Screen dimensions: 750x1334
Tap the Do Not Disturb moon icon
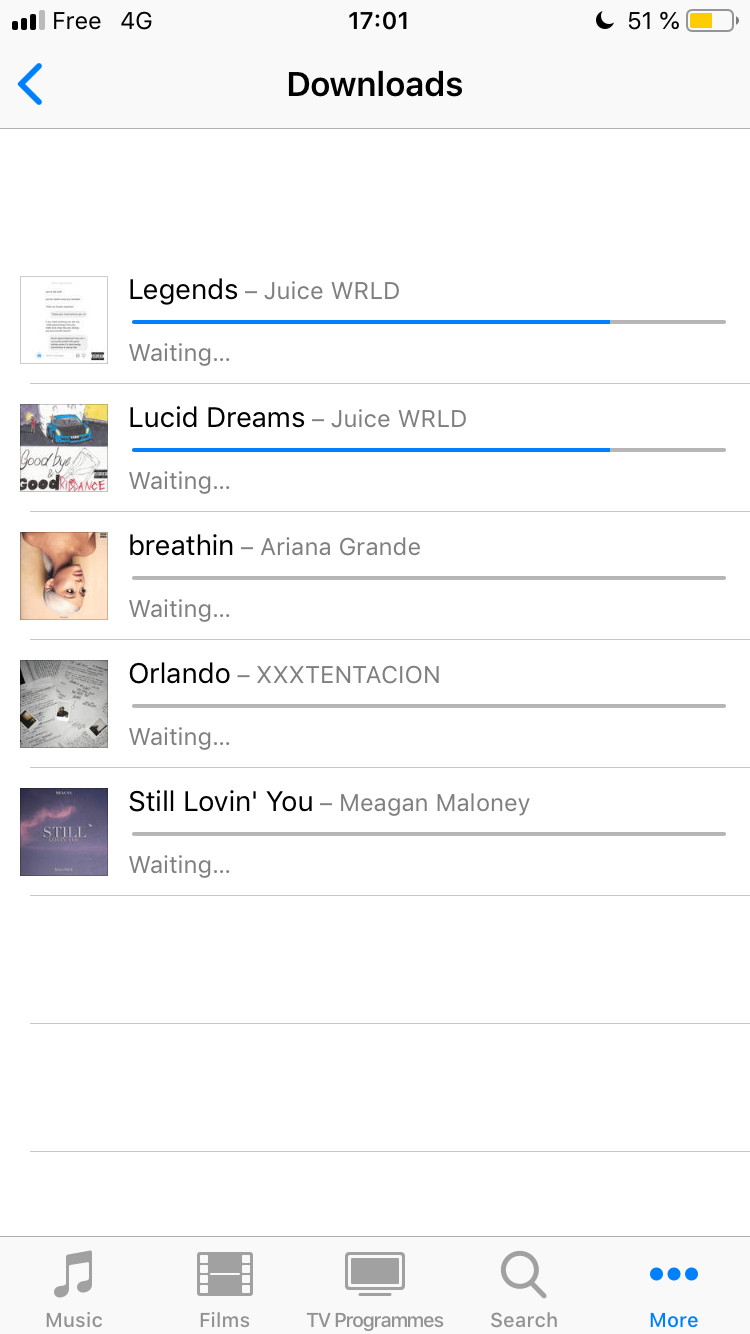tap(604, 21)
